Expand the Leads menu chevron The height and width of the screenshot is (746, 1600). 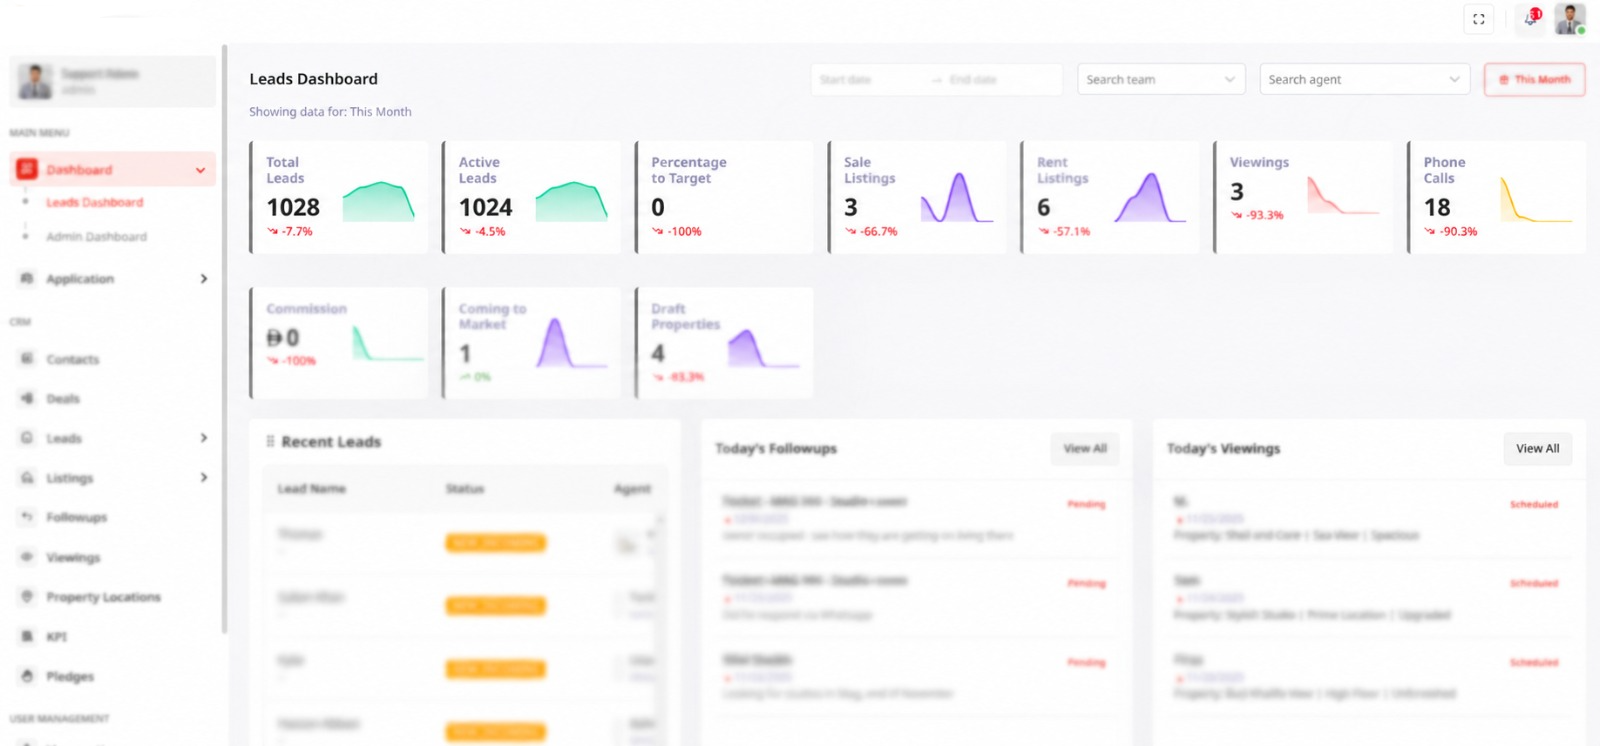pyautogui.click(x=203, y=438)
